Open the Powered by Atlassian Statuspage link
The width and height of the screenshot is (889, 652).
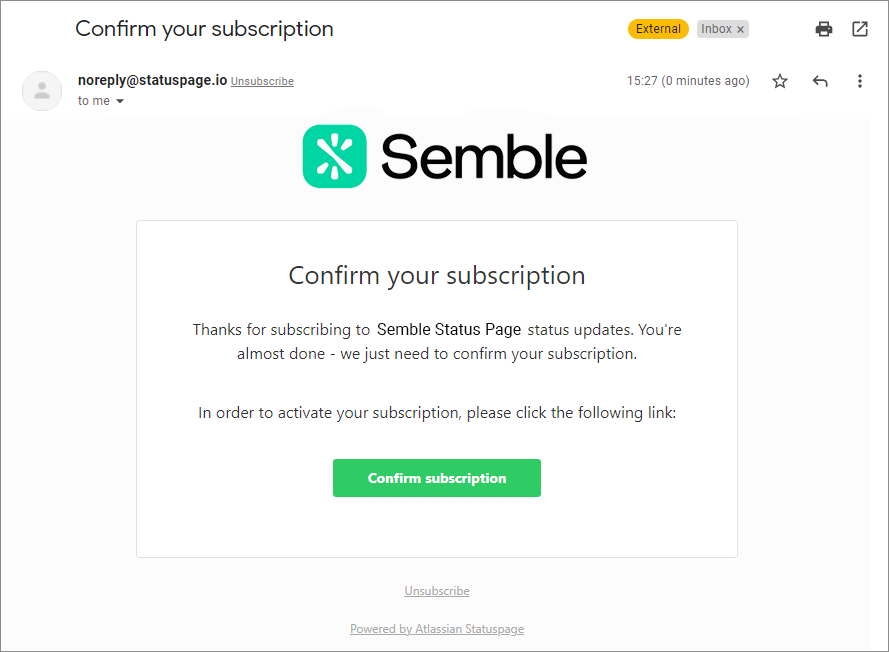click(437, 629)
